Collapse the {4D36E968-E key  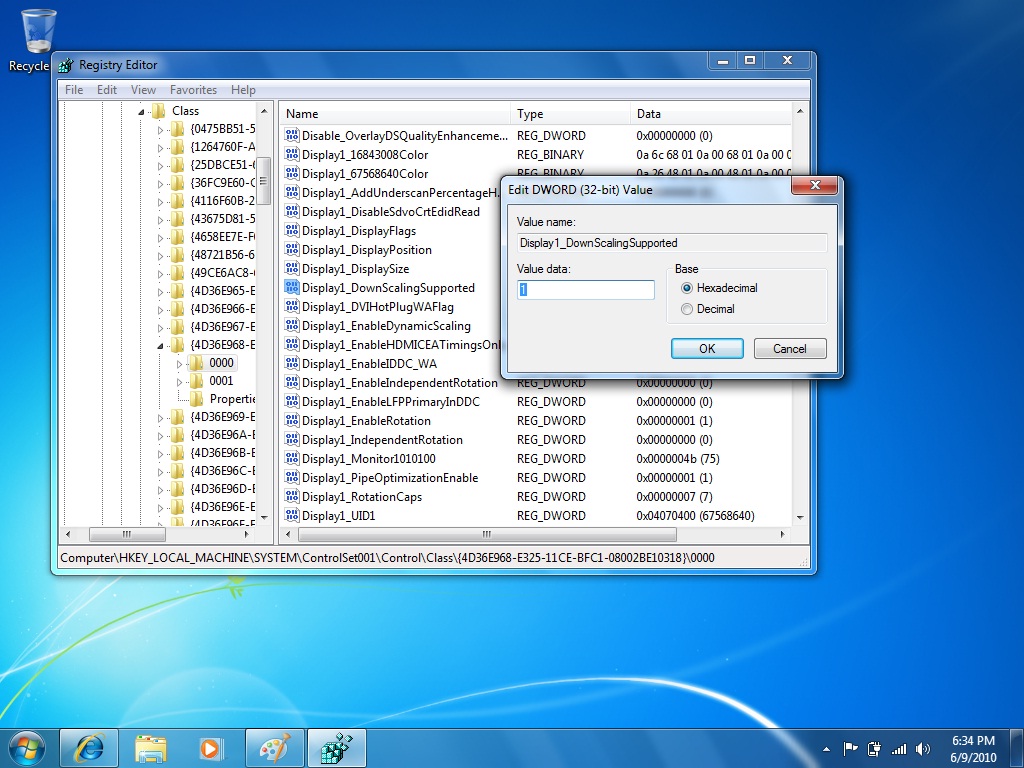tap(160, 346)
